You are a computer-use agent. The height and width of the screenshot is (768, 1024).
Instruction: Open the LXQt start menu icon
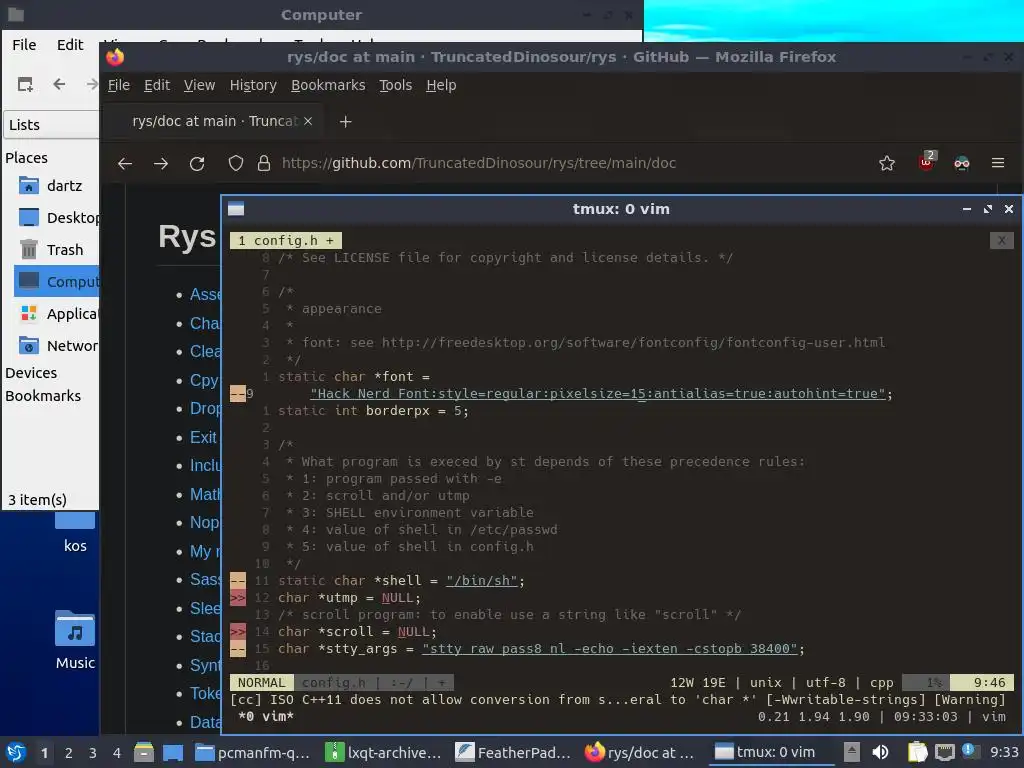click(x=16, y=752)
